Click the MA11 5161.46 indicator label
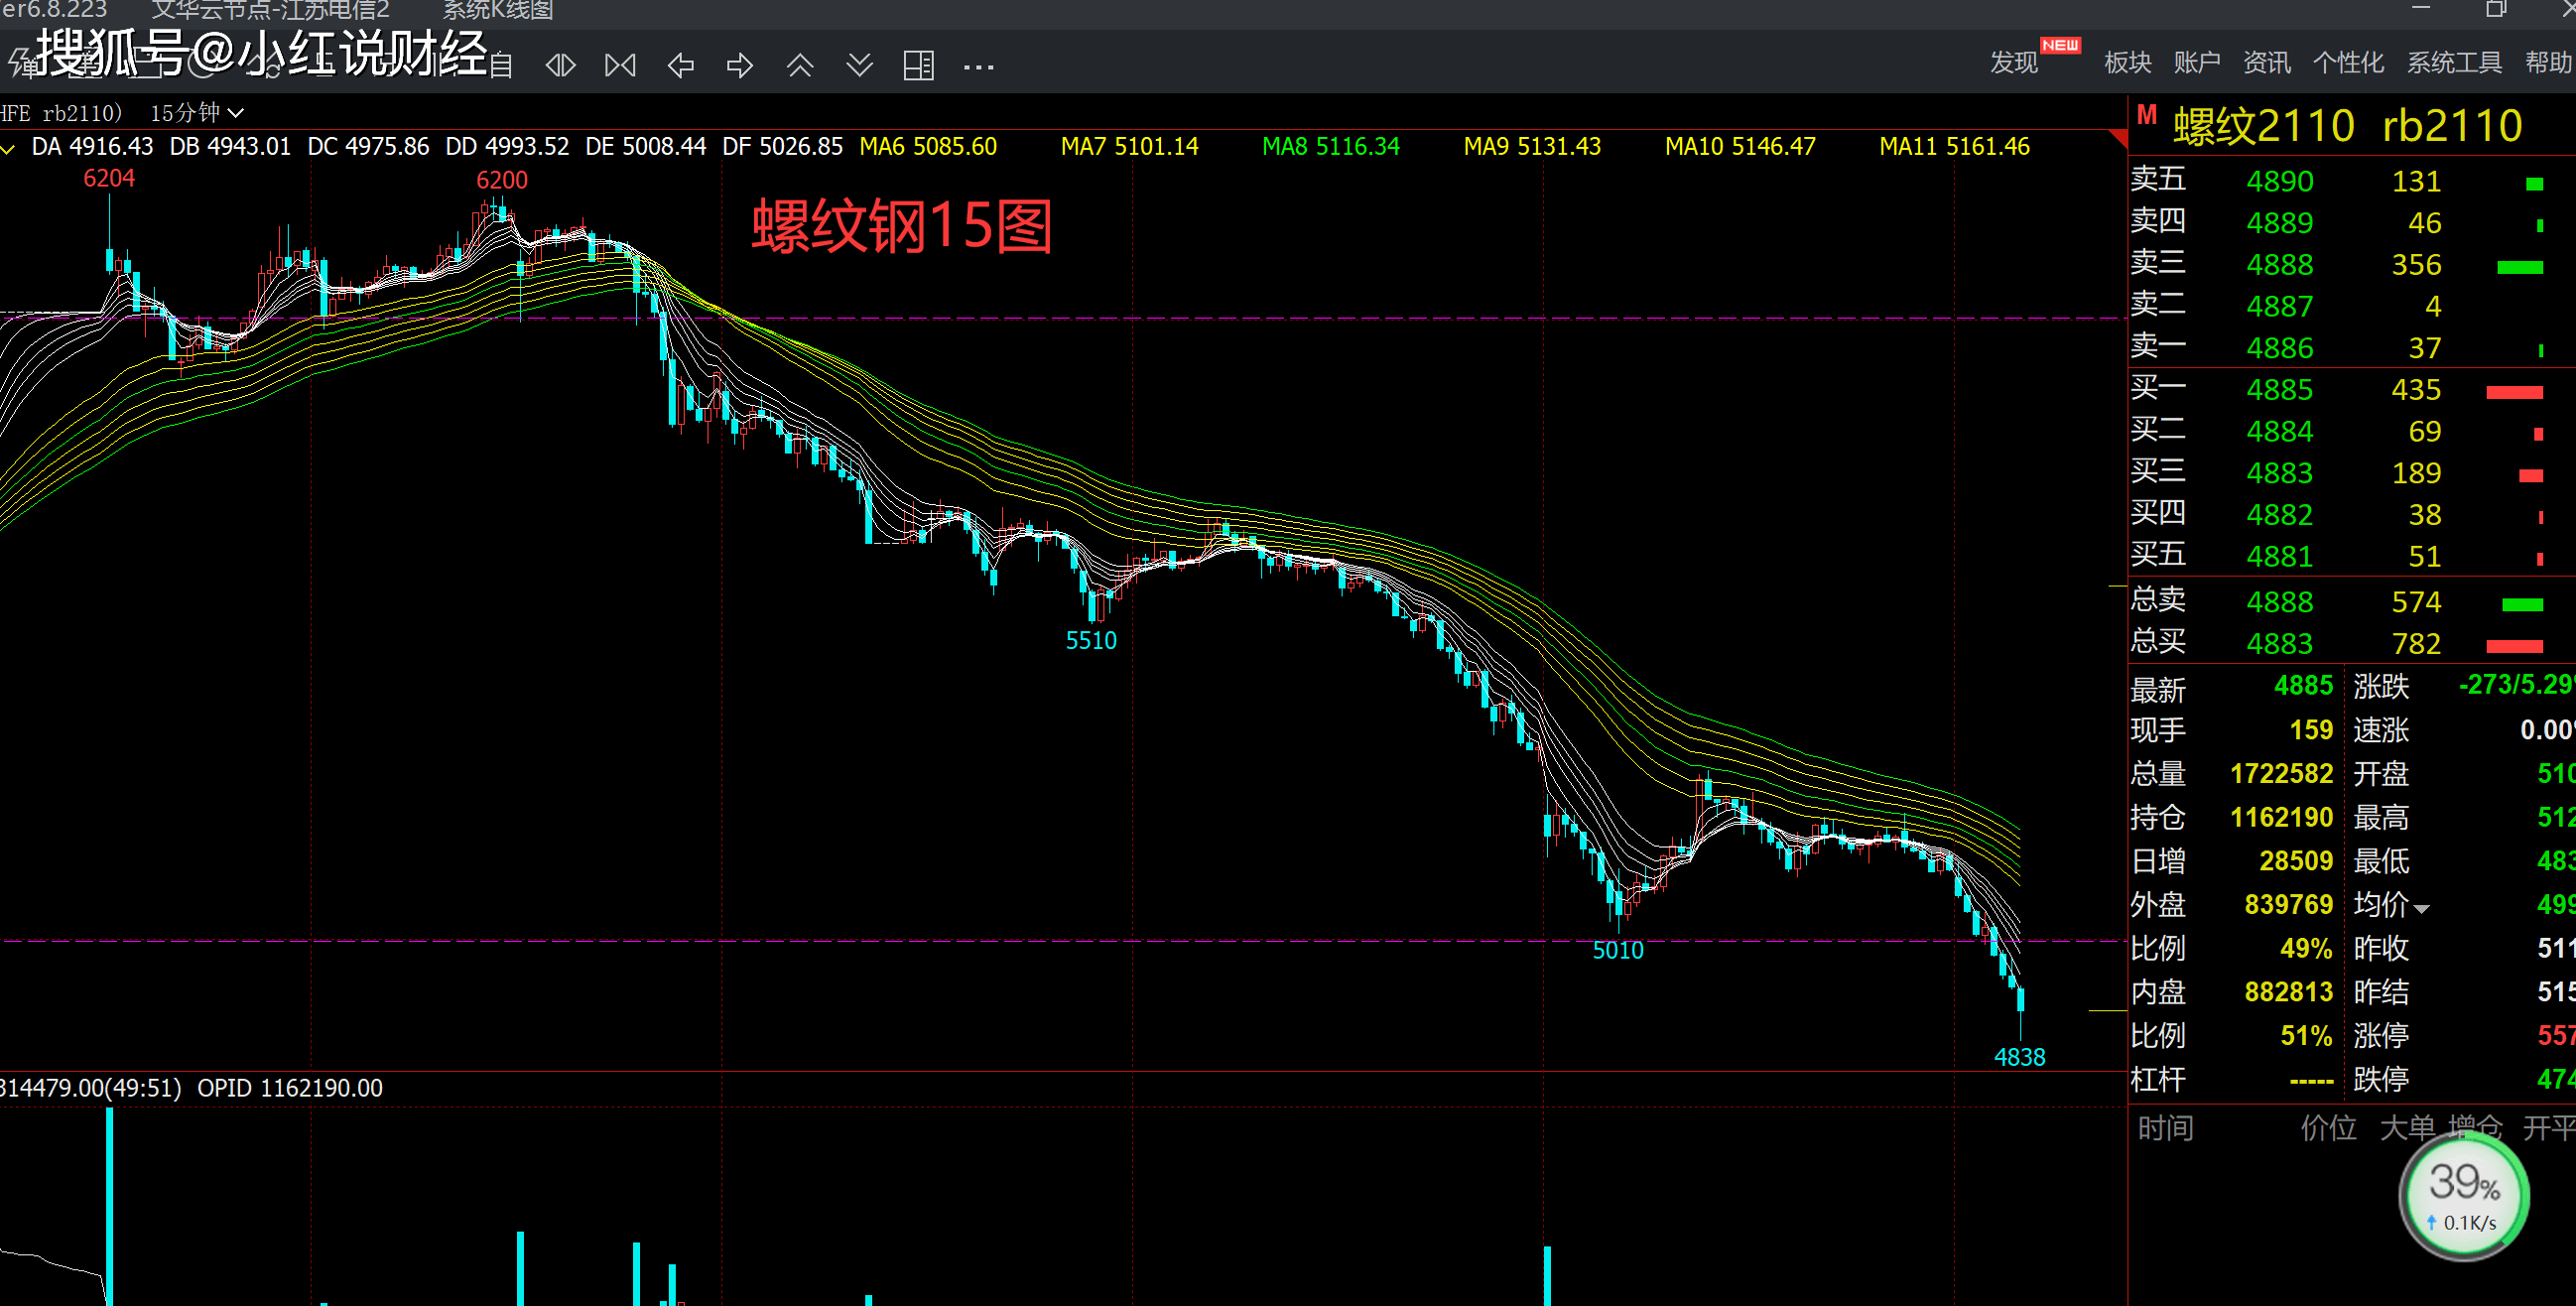The width and height of the screenshot is (2576, 1306). [1954, 147]
